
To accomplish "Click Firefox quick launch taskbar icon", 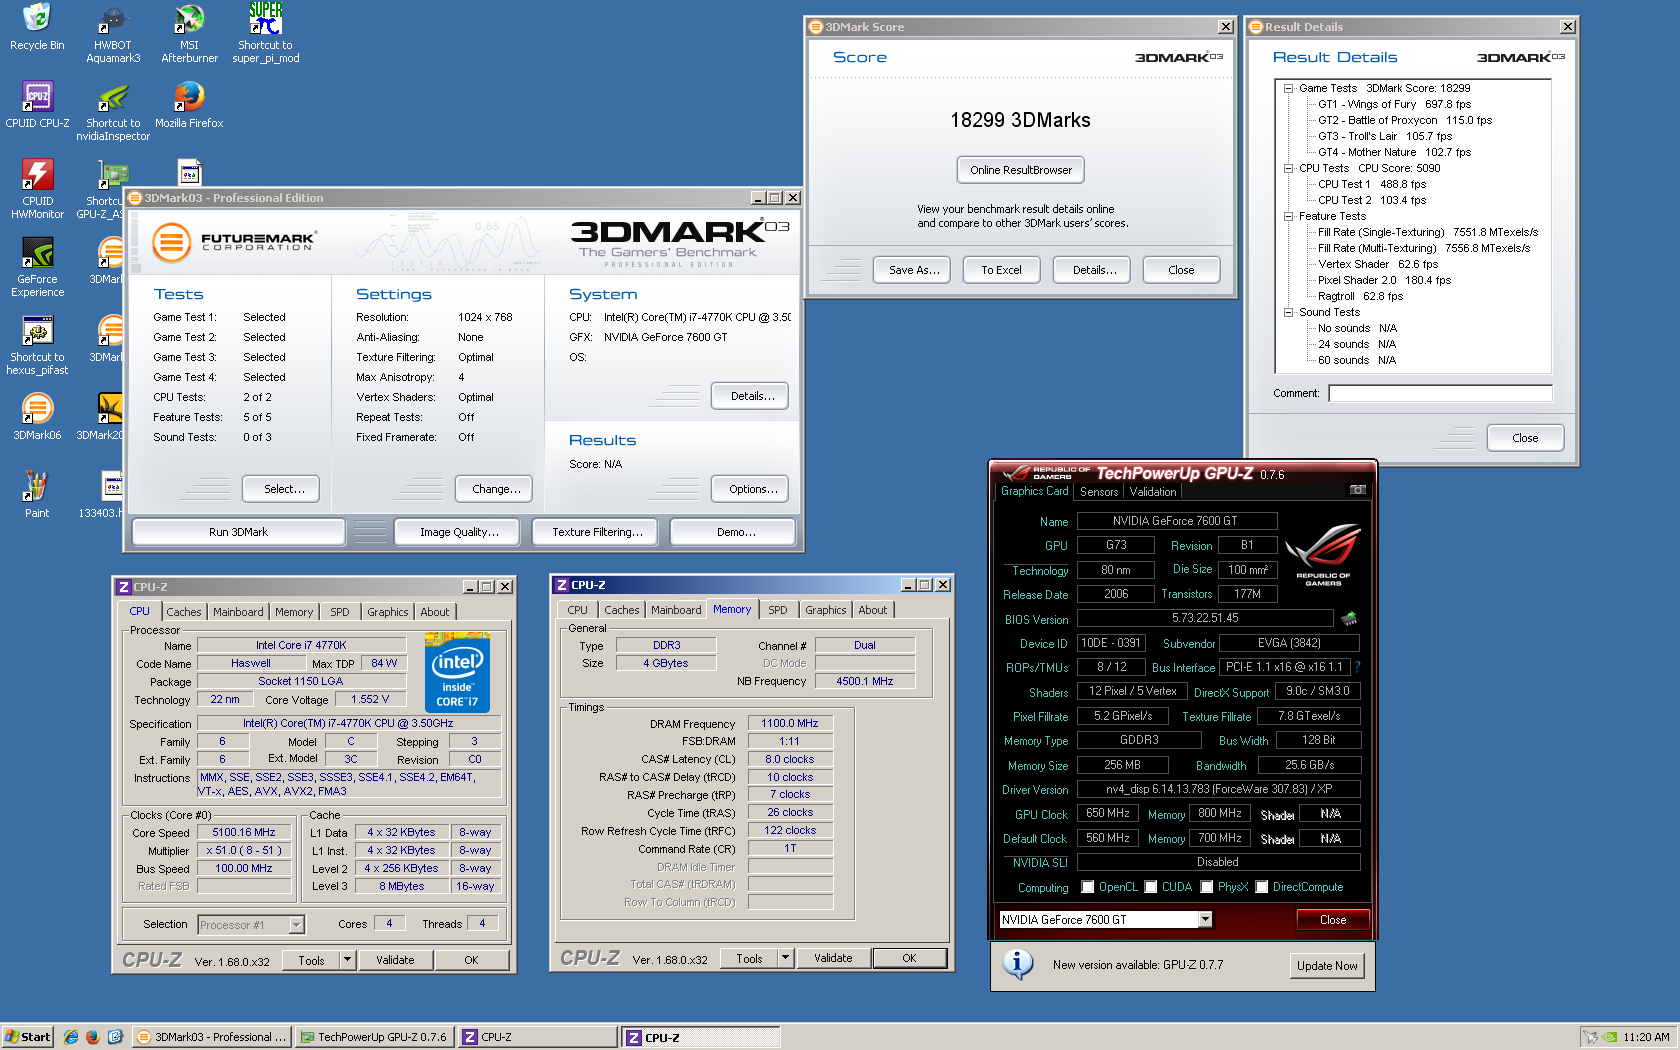I will tap(93, 1037).
